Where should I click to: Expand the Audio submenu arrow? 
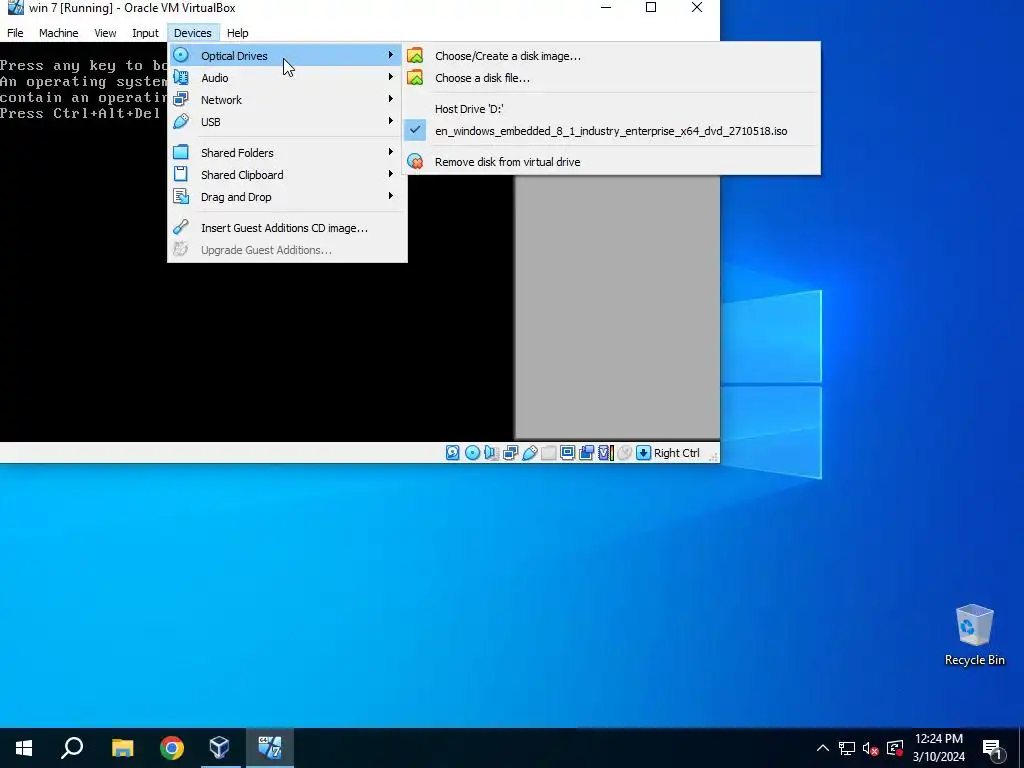click(391, 77)
